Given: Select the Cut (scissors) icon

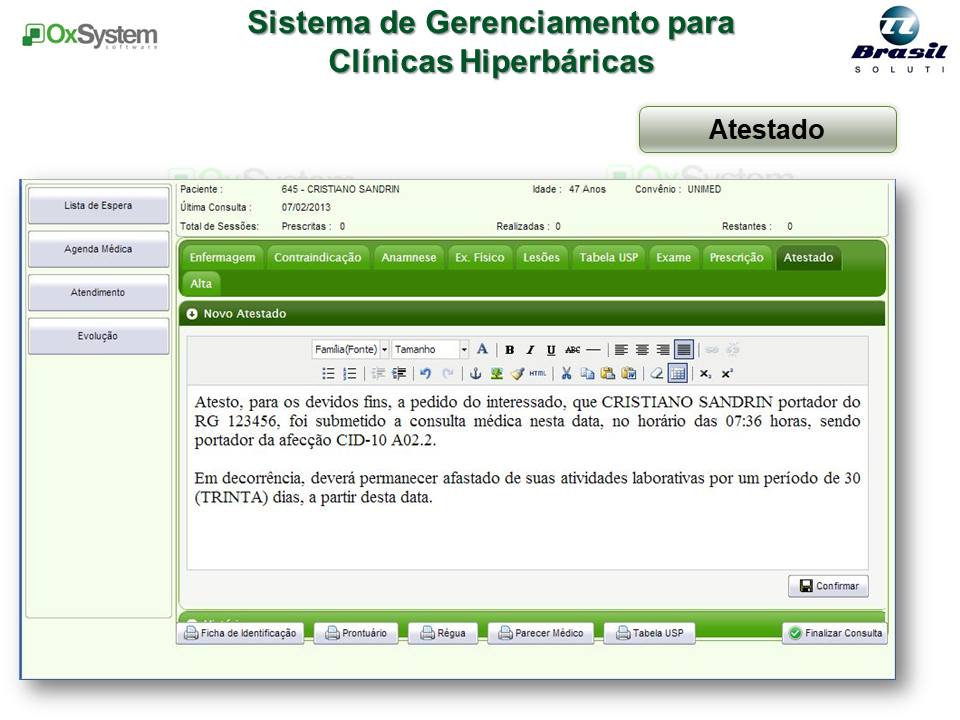Looking at the screenshot, I should tap(566, 374).
